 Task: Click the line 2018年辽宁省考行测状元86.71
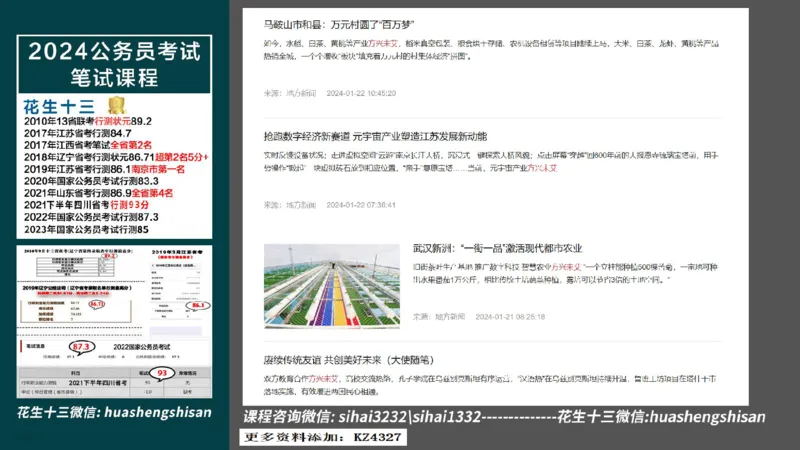[89, 157]
